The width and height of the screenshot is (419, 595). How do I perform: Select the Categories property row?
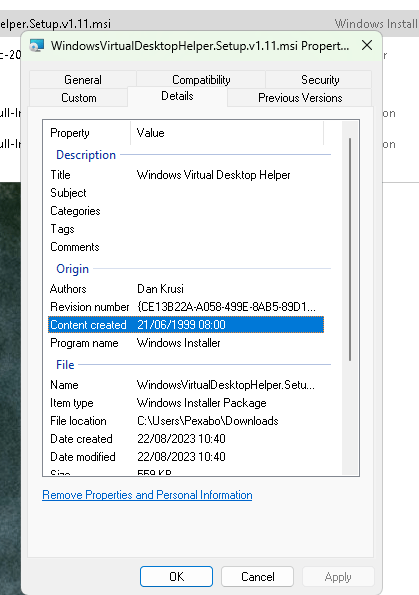click(x=186, y=211)
